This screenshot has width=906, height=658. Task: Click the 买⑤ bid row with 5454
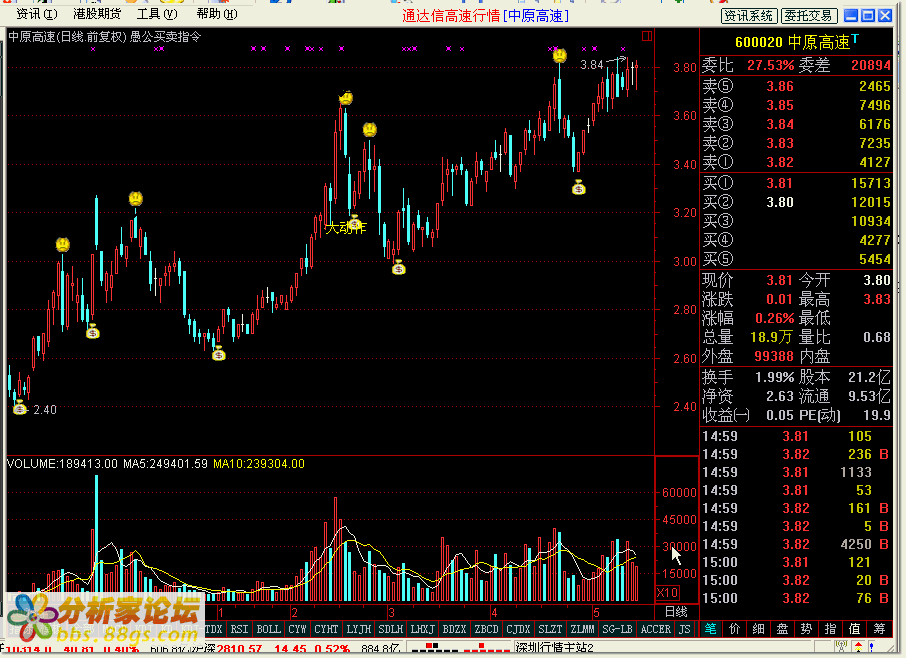click(x=797, y=259)
